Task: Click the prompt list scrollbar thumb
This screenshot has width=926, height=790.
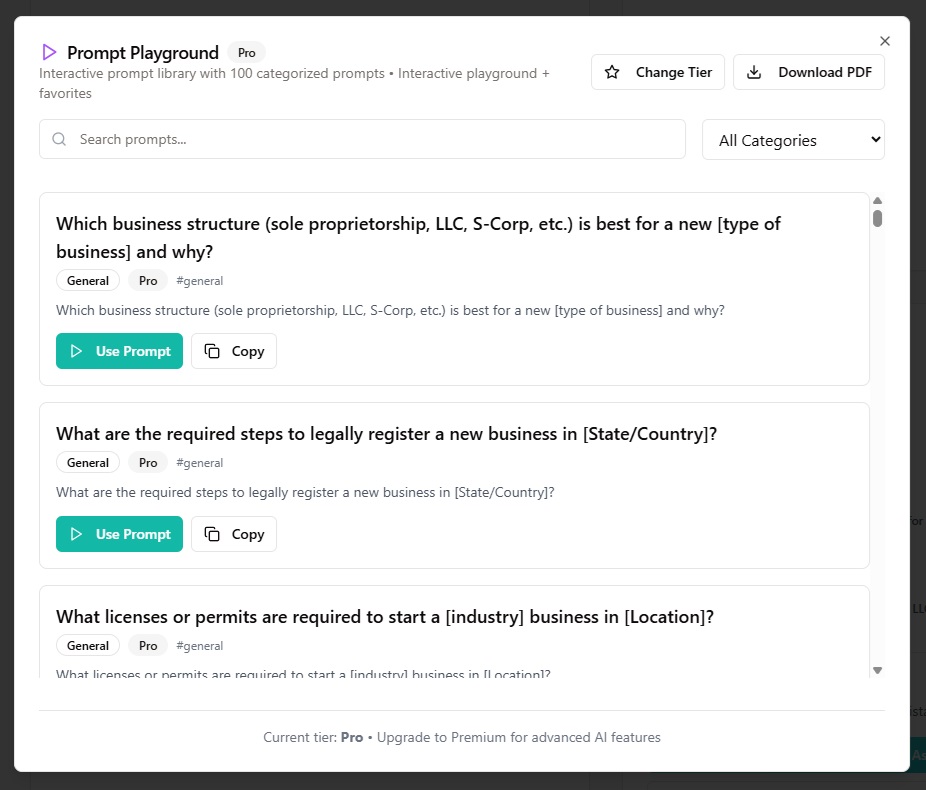Action: tap(877, 218)
